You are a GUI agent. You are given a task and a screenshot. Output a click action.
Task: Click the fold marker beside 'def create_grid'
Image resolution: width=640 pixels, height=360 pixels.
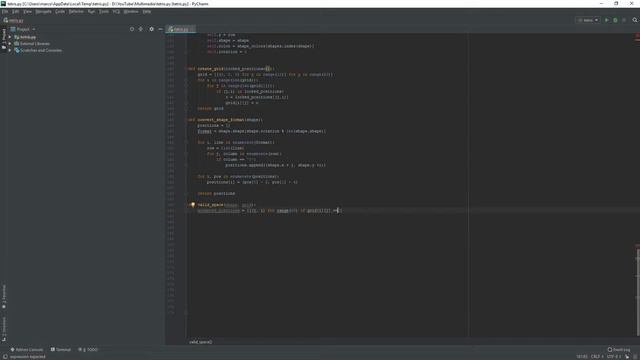click(186, 69)
